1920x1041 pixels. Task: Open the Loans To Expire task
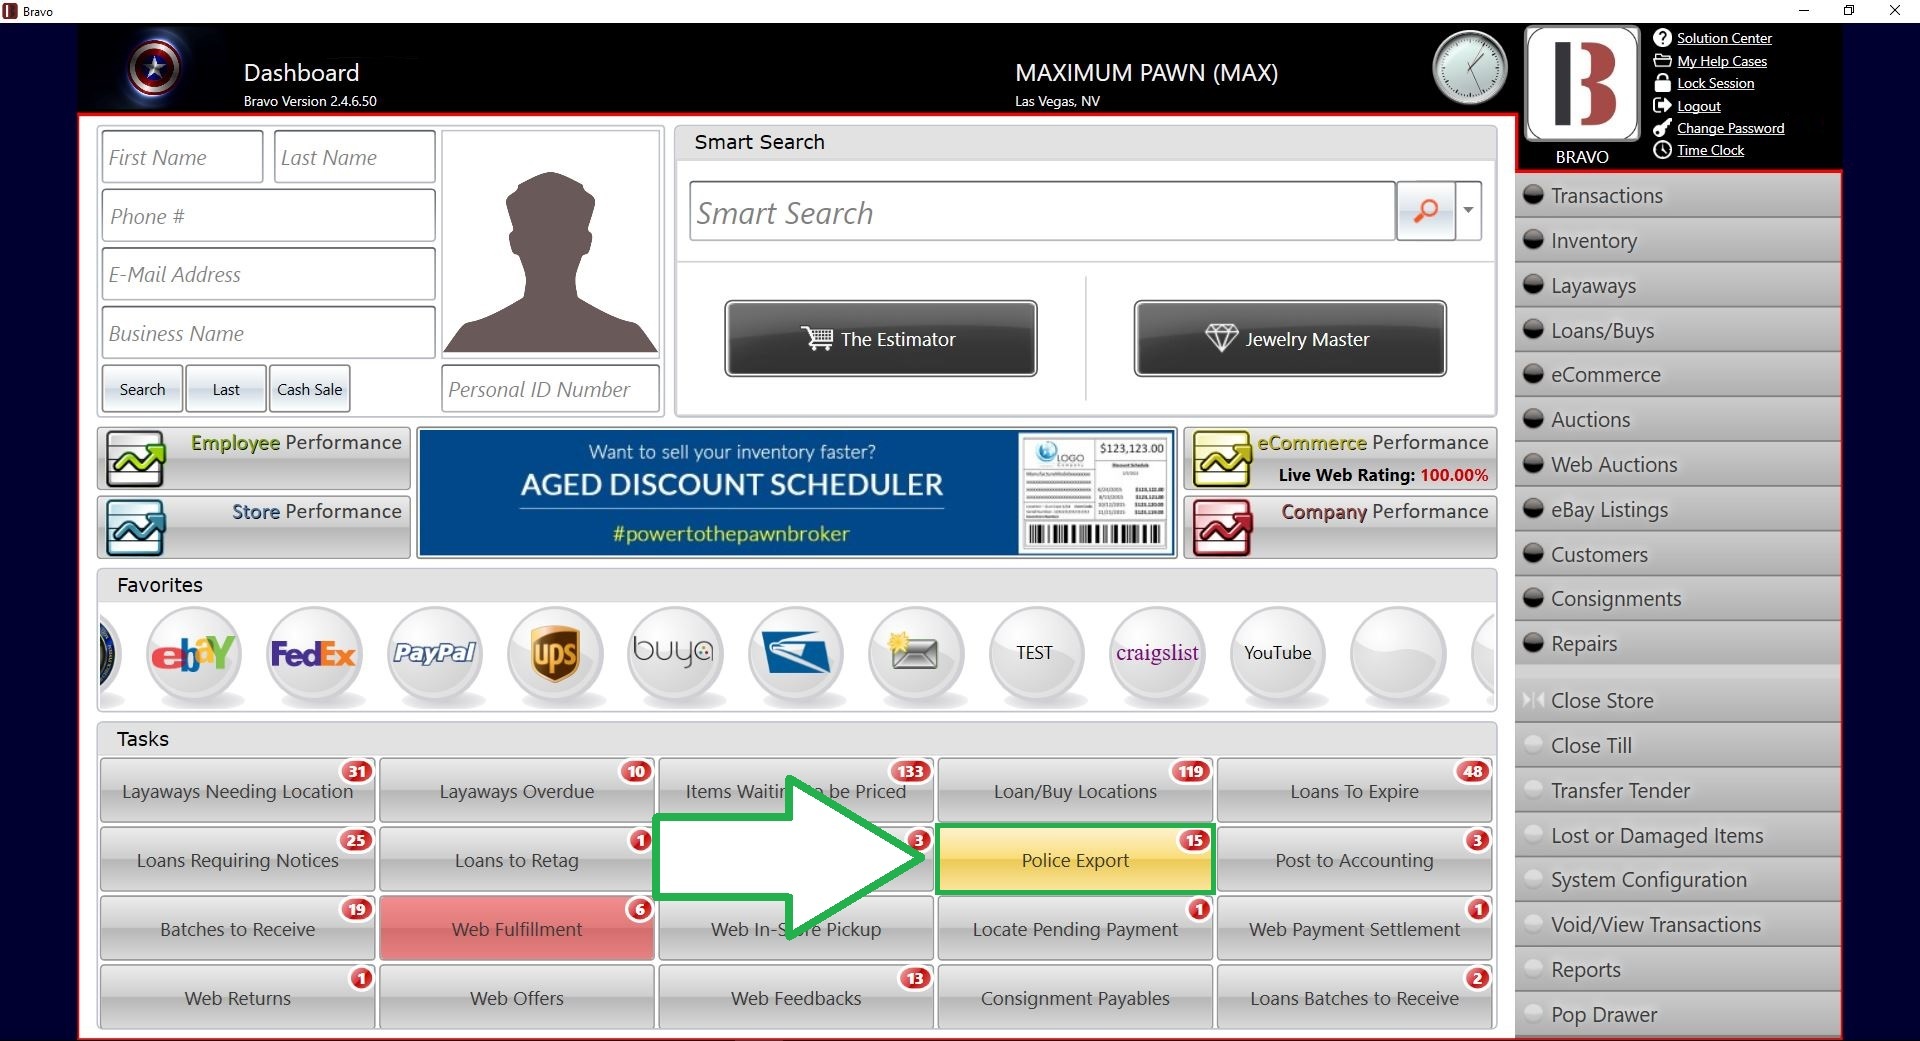pos(1354,791)
